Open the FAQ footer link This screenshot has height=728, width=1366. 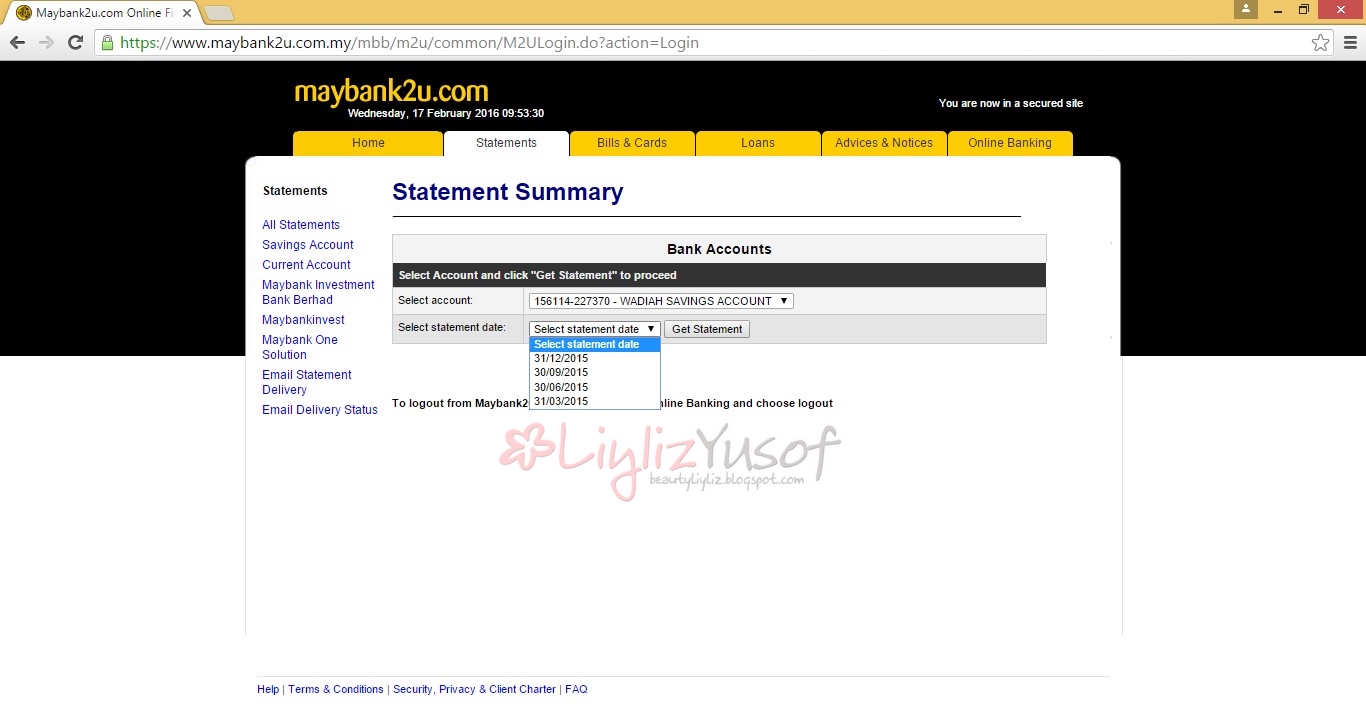576,689
